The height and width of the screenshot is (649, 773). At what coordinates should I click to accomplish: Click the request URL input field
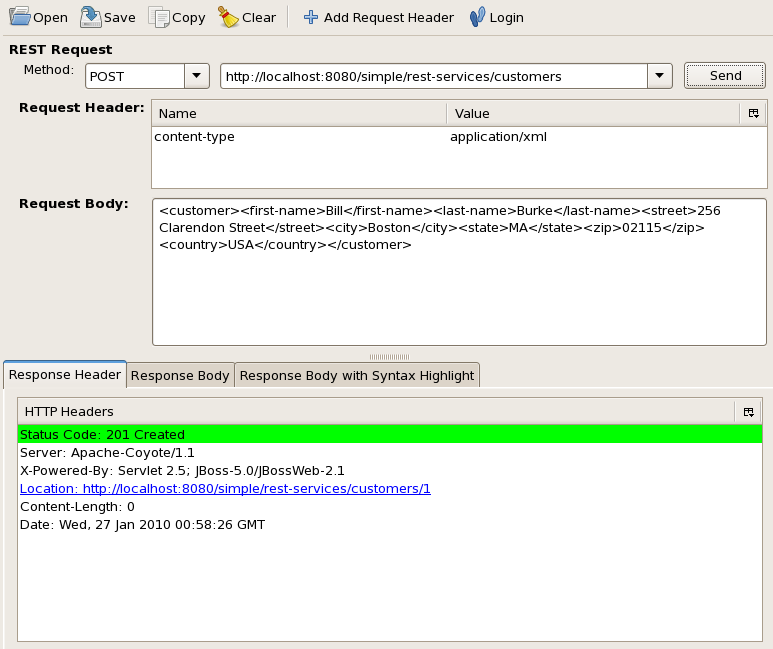coord(434,76)
